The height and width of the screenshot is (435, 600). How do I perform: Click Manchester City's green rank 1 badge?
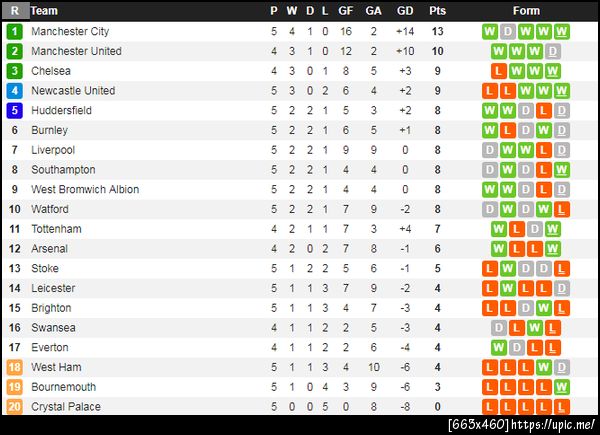coord(15,31)
